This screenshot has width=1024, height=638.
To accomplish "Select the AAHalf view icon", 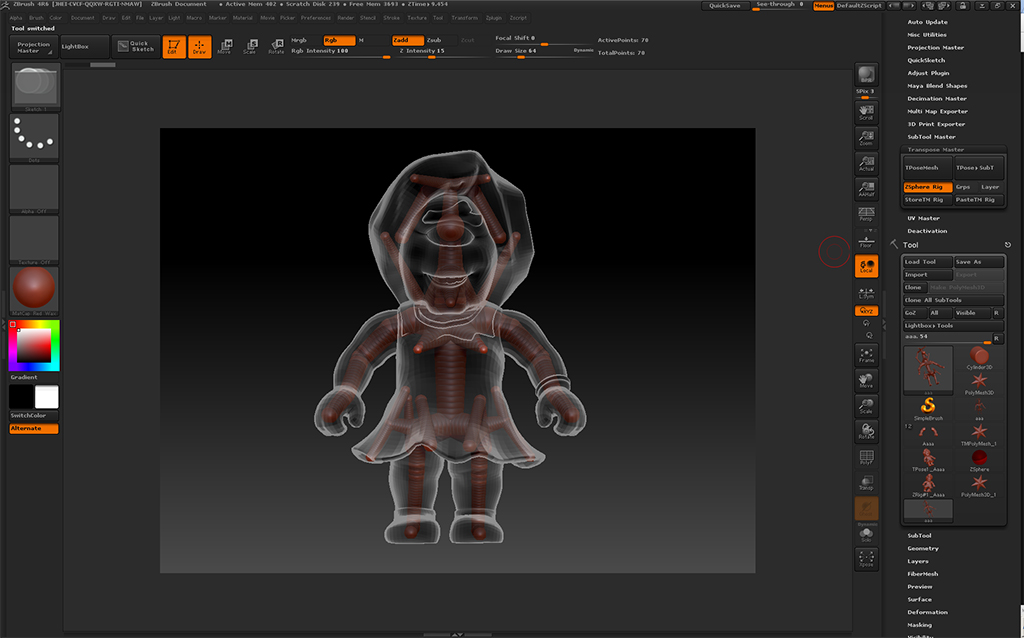I will click(866, 189).
